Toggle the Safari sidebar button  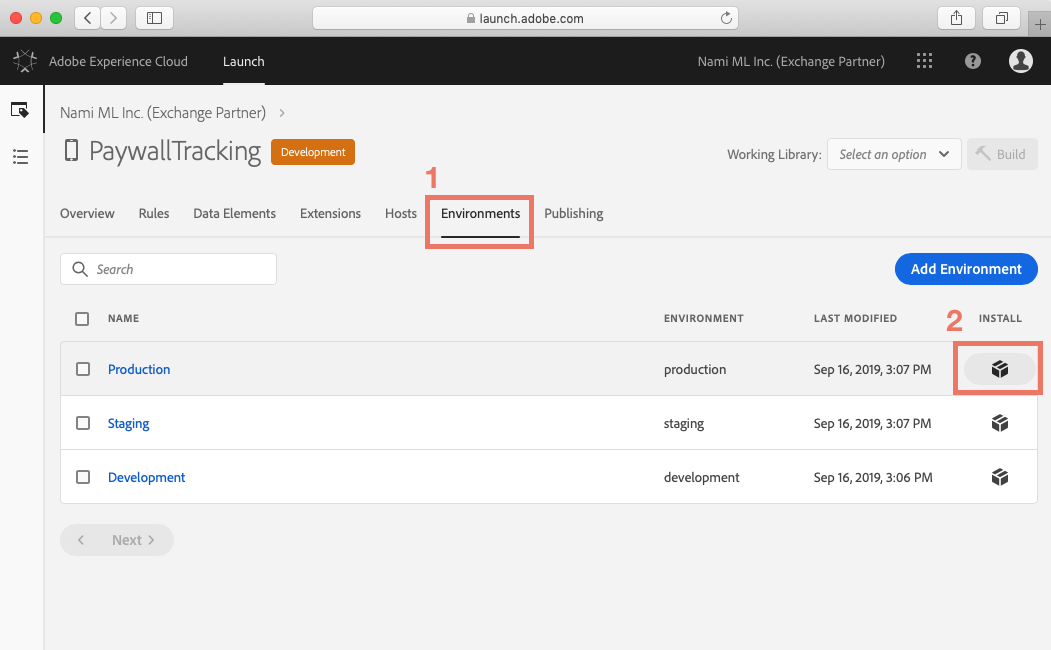(x=154, y=18)
